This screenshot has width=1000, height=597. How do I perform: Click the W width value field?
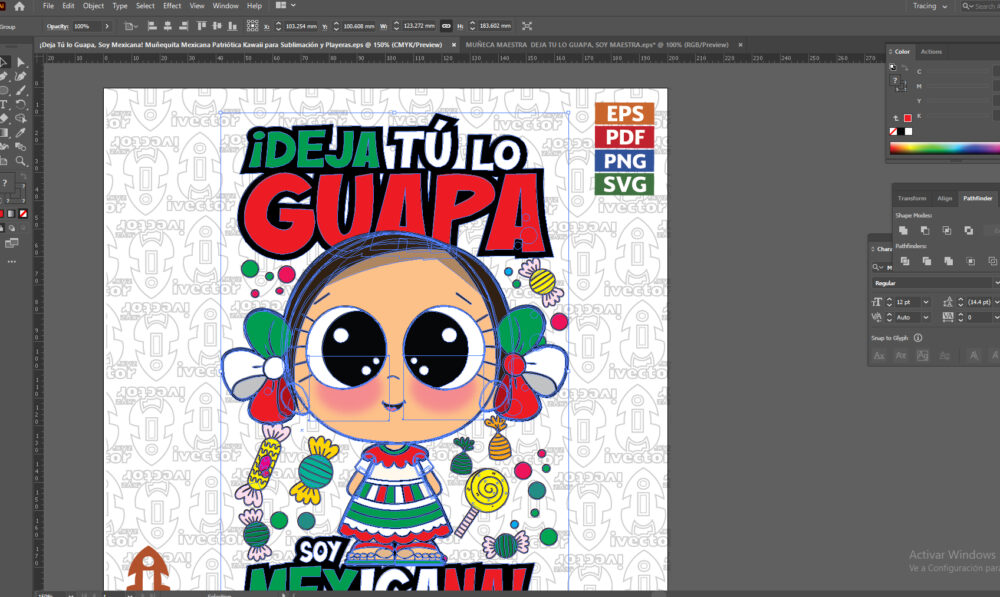pos(418,26)
